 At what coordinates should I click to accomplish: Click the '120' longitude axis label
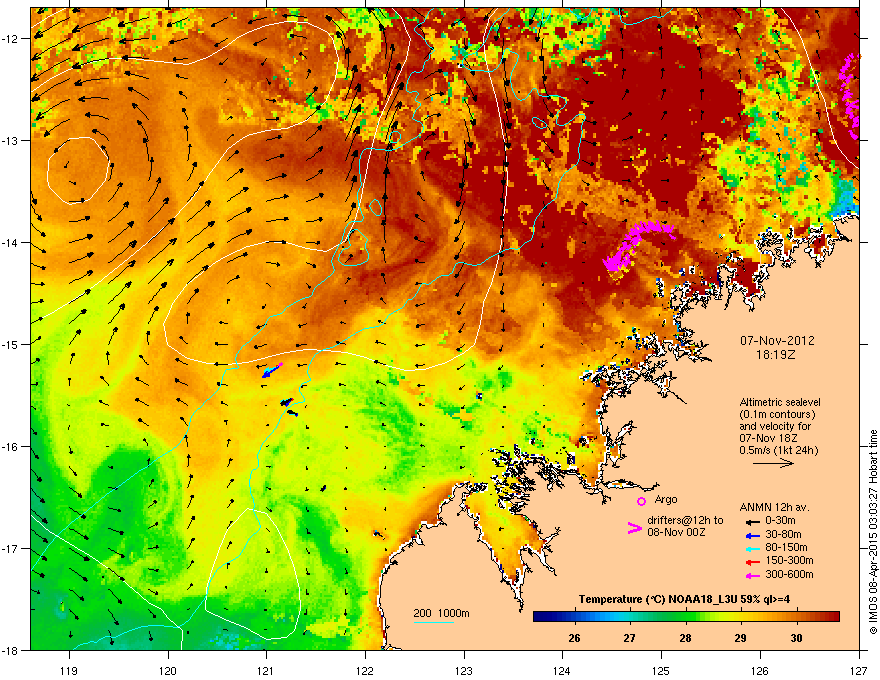[x=168, y=670]
